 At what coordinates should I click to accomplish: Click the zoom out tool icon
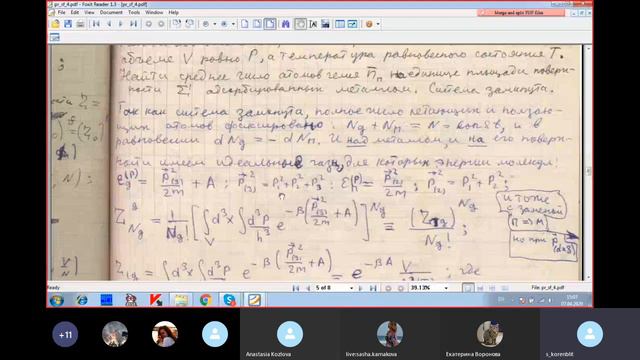tap(224, 24)
